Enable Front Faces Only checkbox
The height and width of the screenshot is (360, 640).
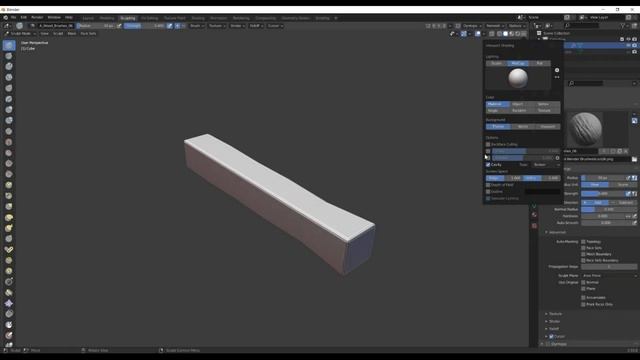(x=583, y=304)
